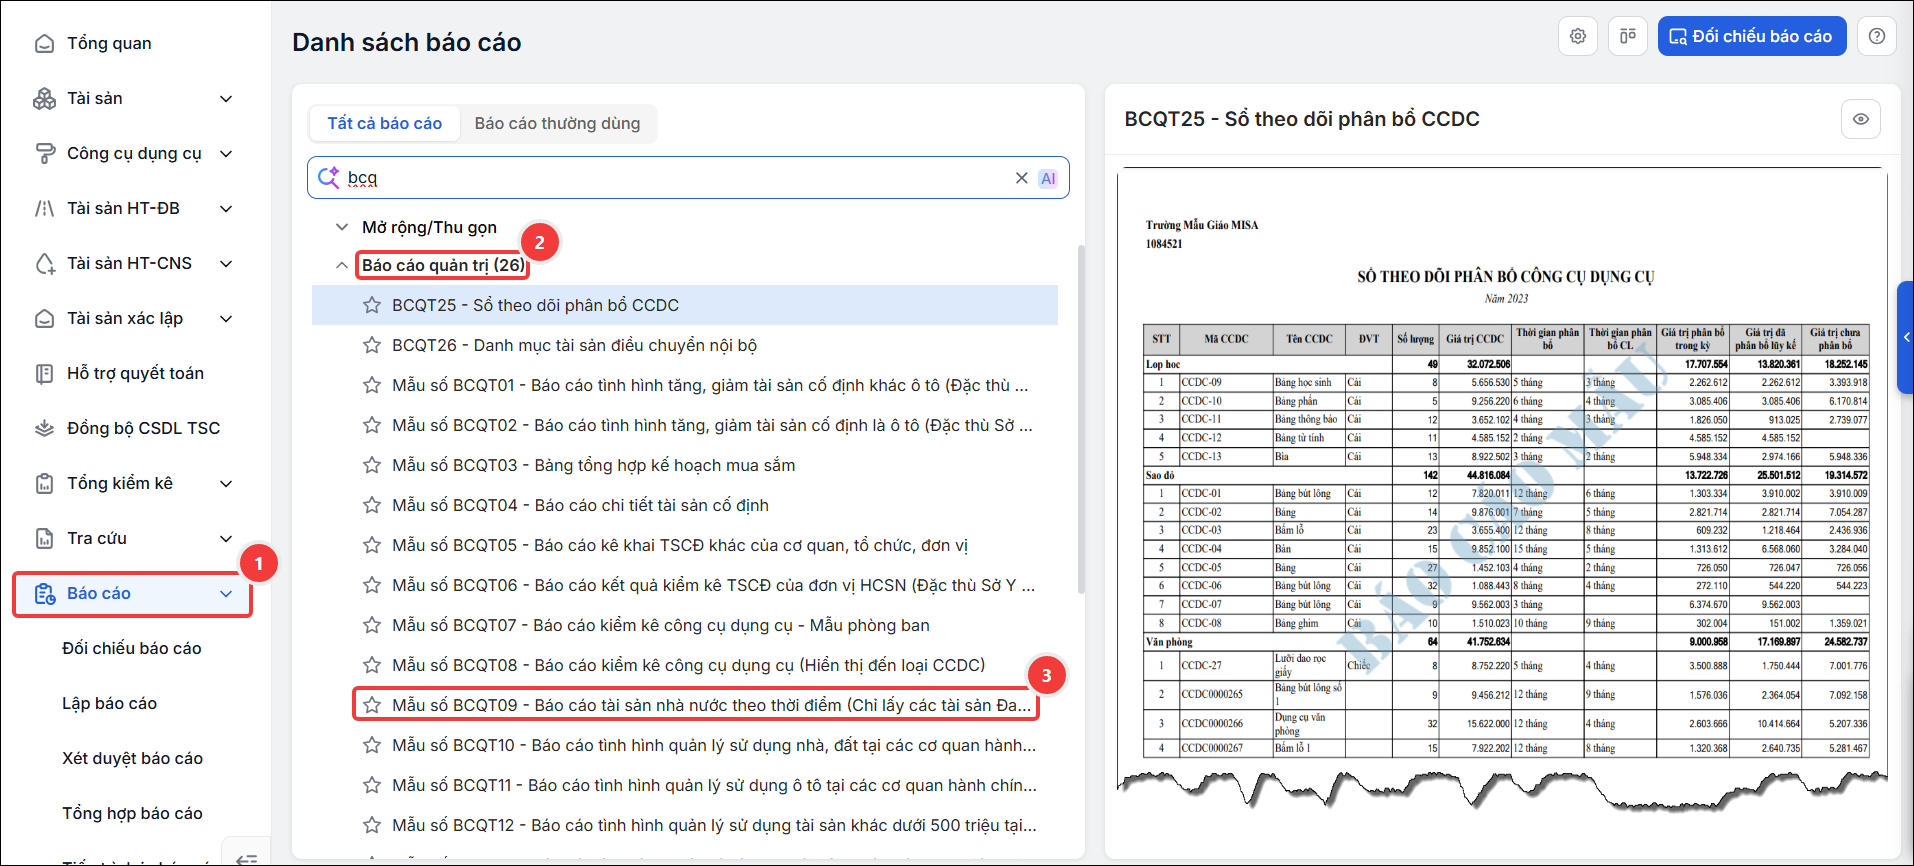Open the blue side panel handle
This screenshot has height=866, width=1914.
(x=1905, y=337)
